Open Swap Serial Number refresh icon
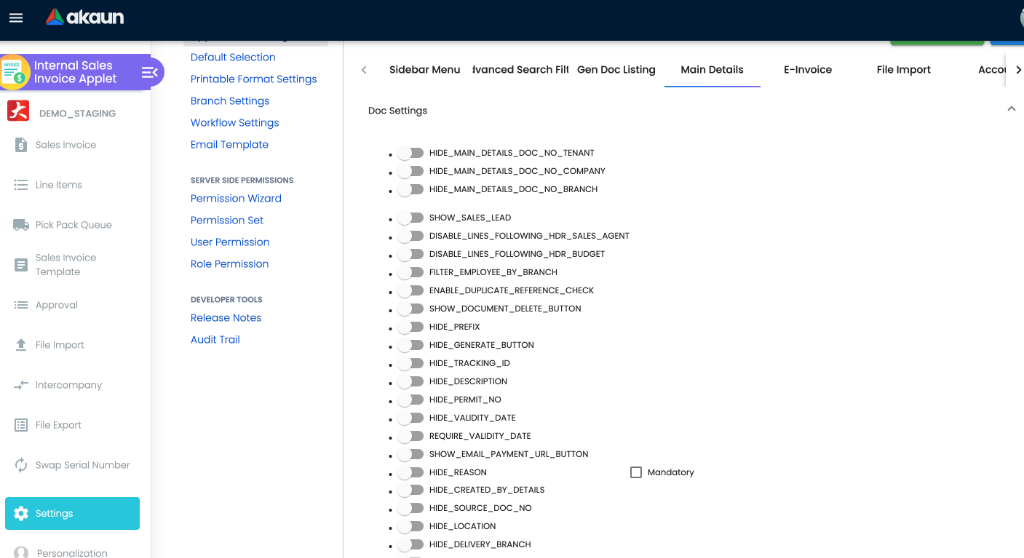 pos(21,465)
